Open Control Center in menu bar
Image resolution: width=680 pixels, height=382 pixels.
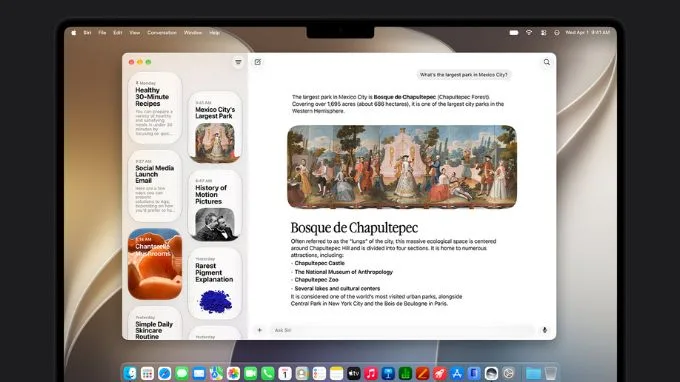(543, 33)
